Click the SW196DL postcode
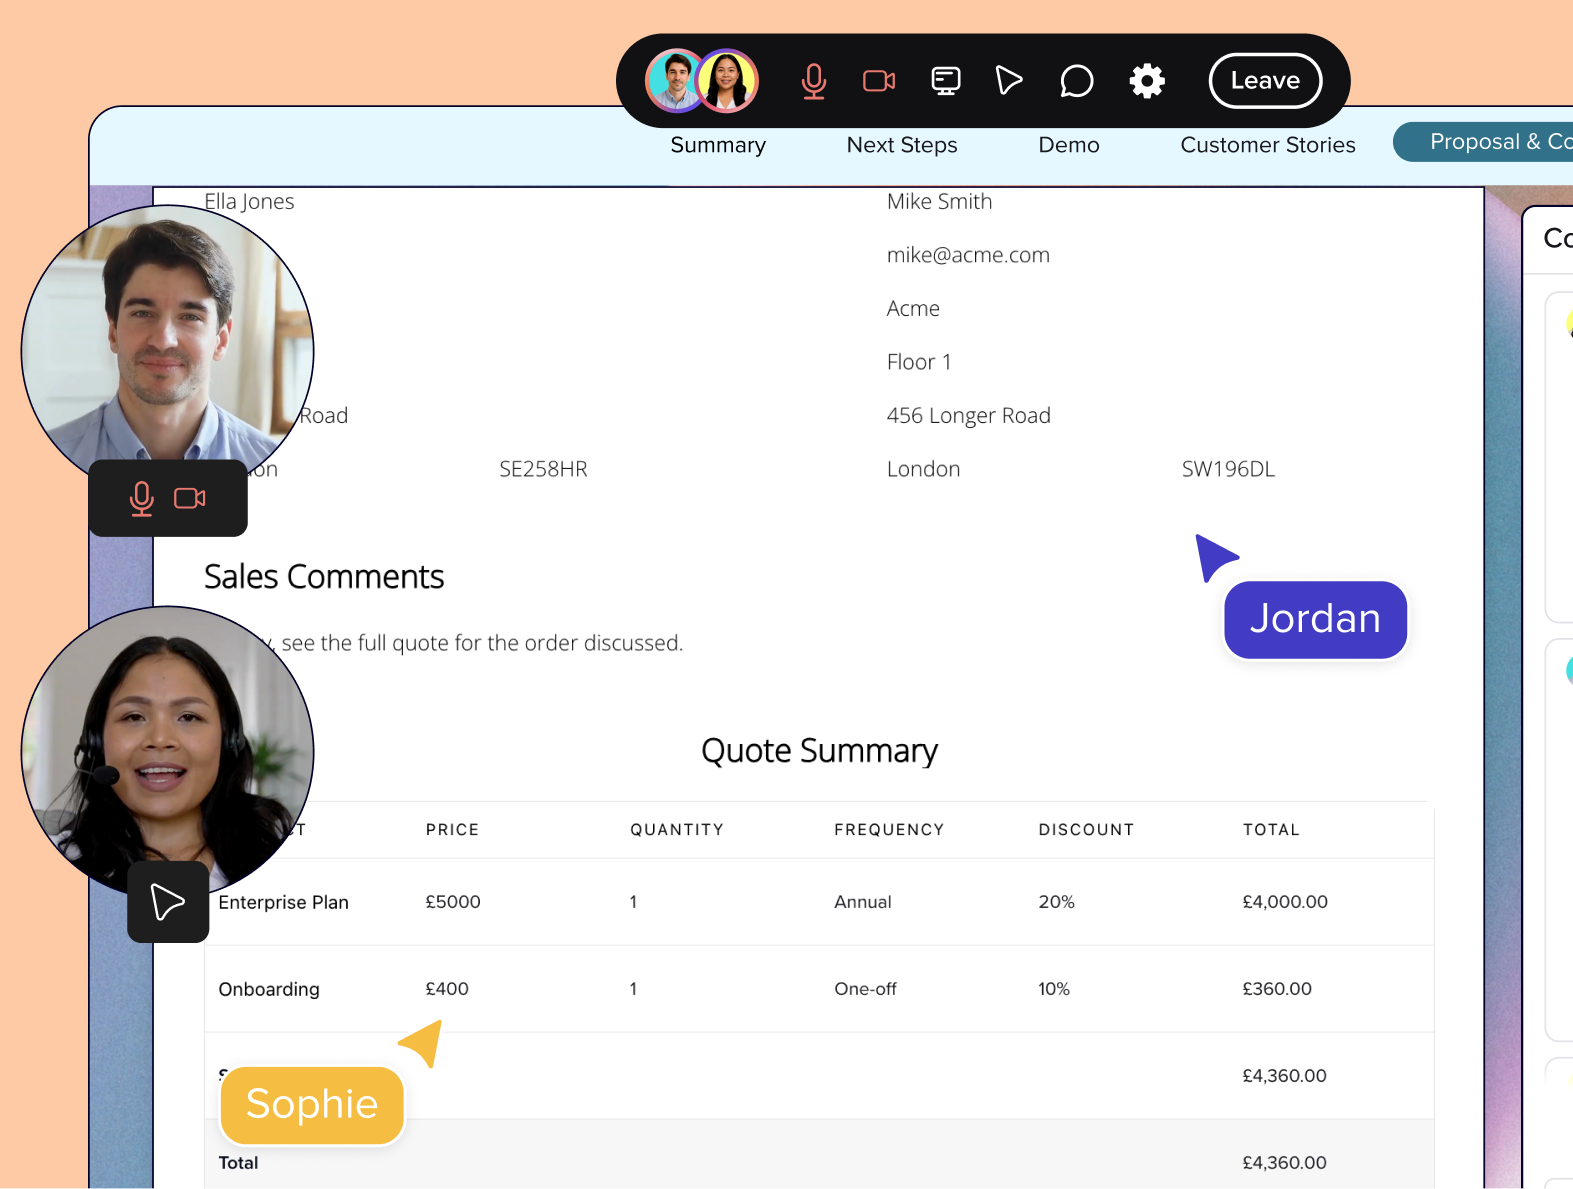 tap(1228, 469)
